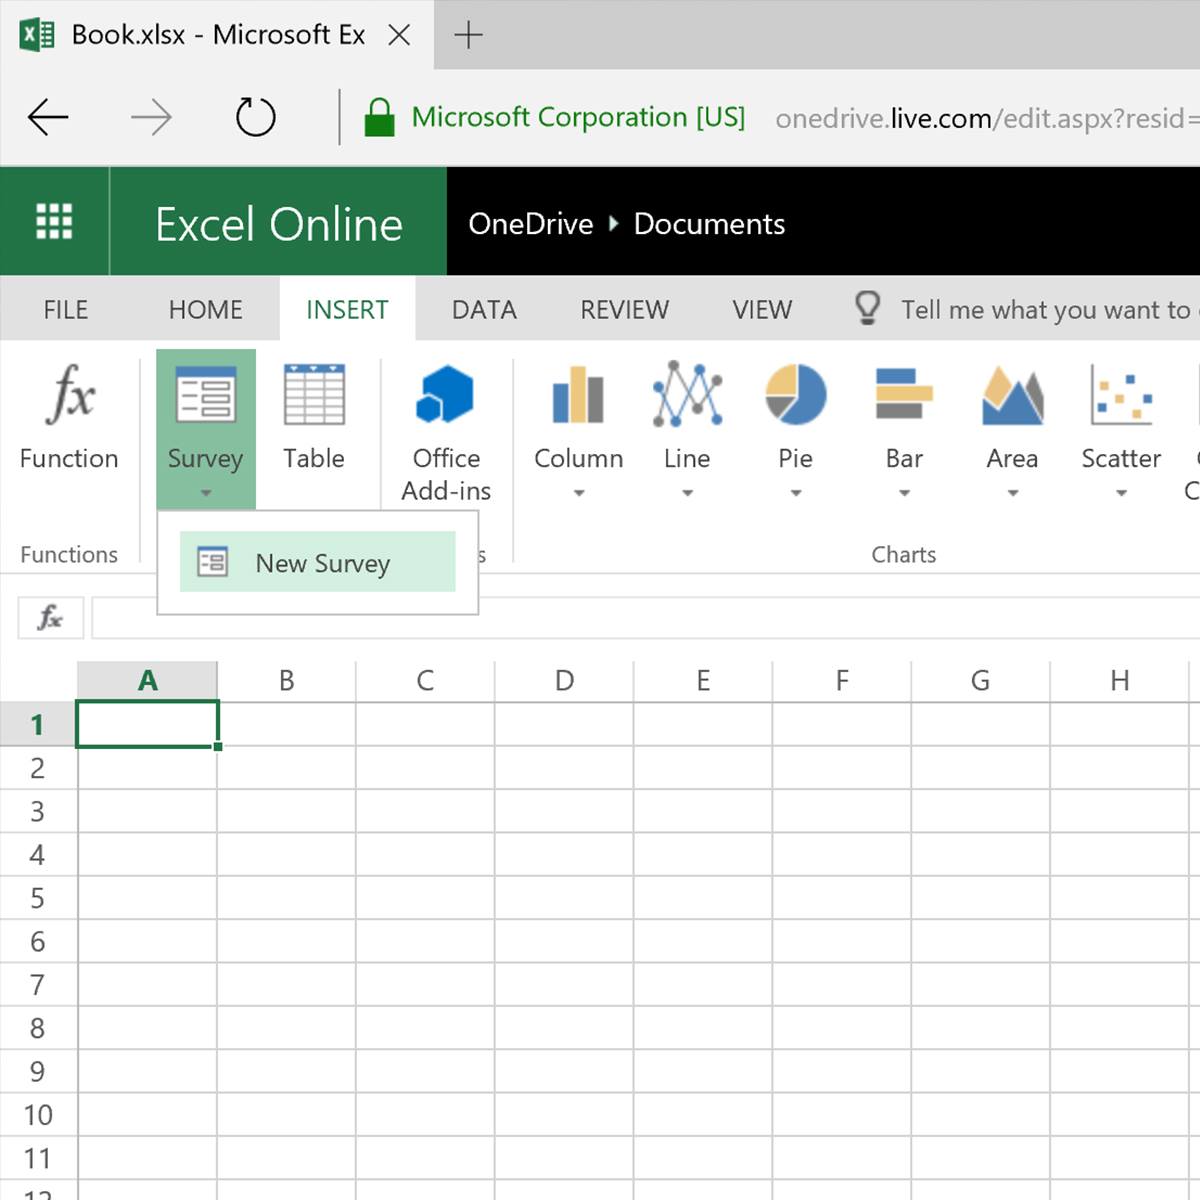Click the Pie chart icon
Screen dimensions: 1200x1200
pyautogui.click(x=796, y=394)
